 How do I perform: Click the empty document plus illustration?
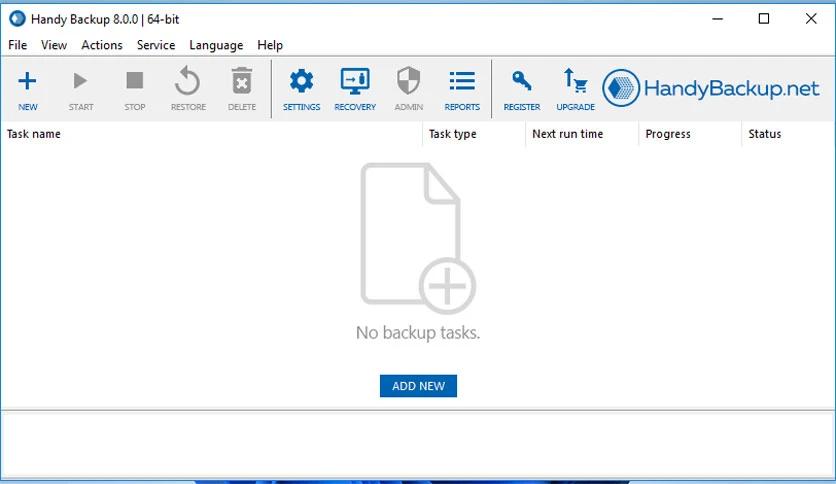[x=418, y=238]
